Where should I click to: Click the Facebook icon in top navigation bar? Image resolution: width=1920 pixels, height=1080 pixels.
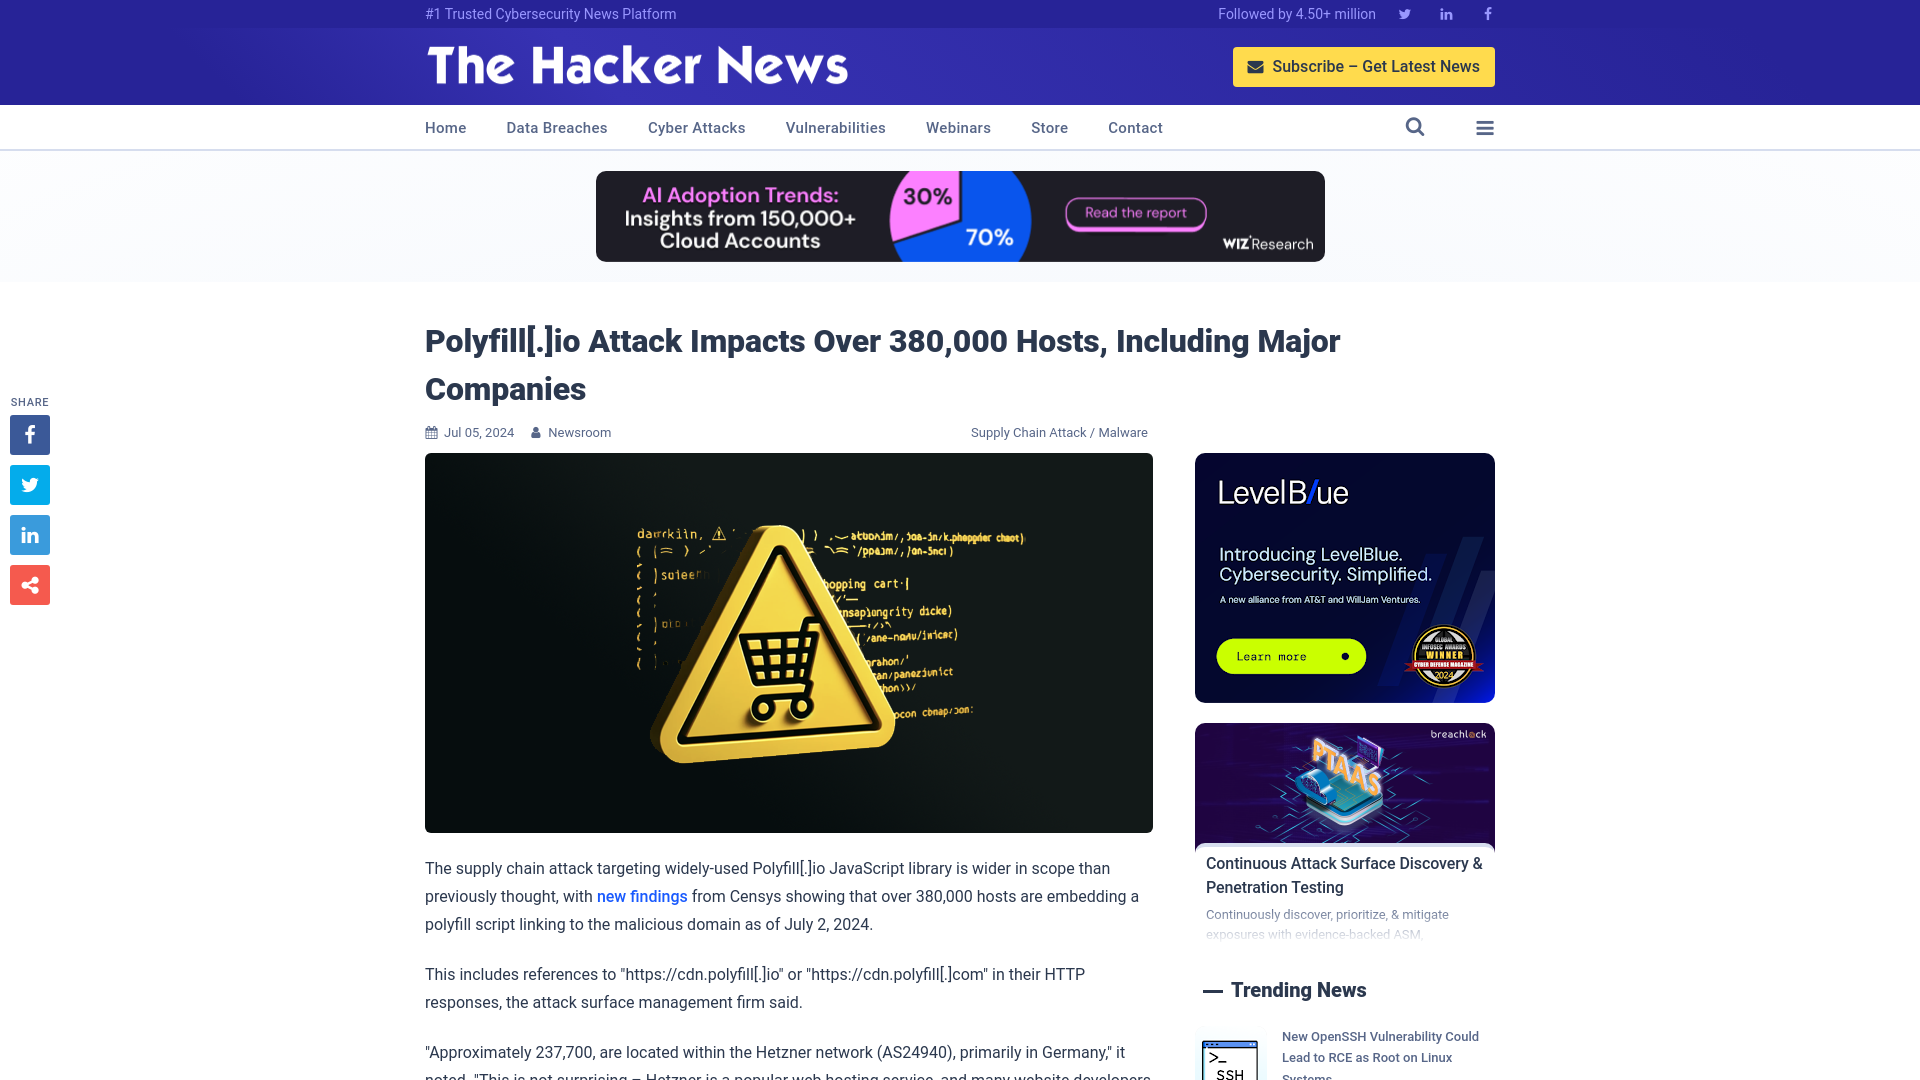click(1487, 13)
